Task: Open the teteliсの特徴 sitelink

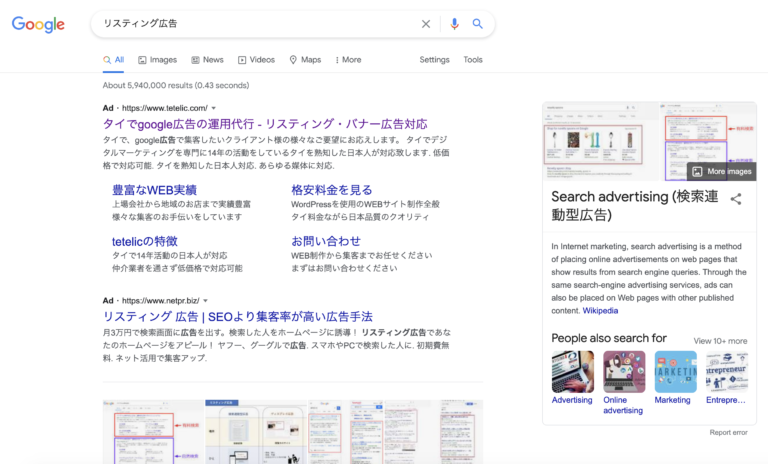Action: (144, 241)
